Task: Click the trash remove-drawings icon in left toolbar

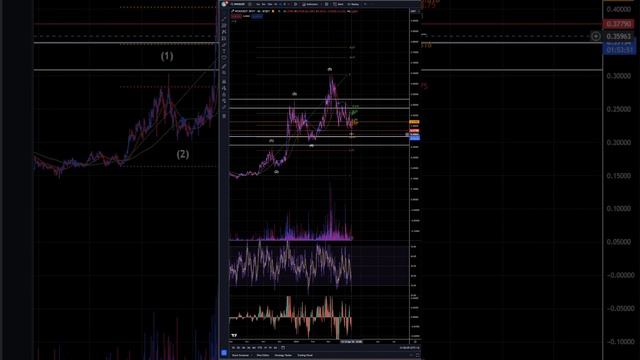Action: click(x=224, y=116)
